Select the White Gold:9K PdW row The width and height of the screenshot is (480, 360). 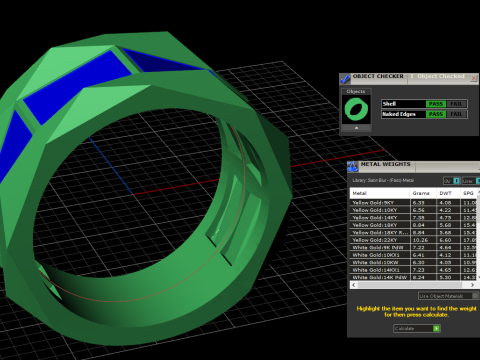point(413,248)
